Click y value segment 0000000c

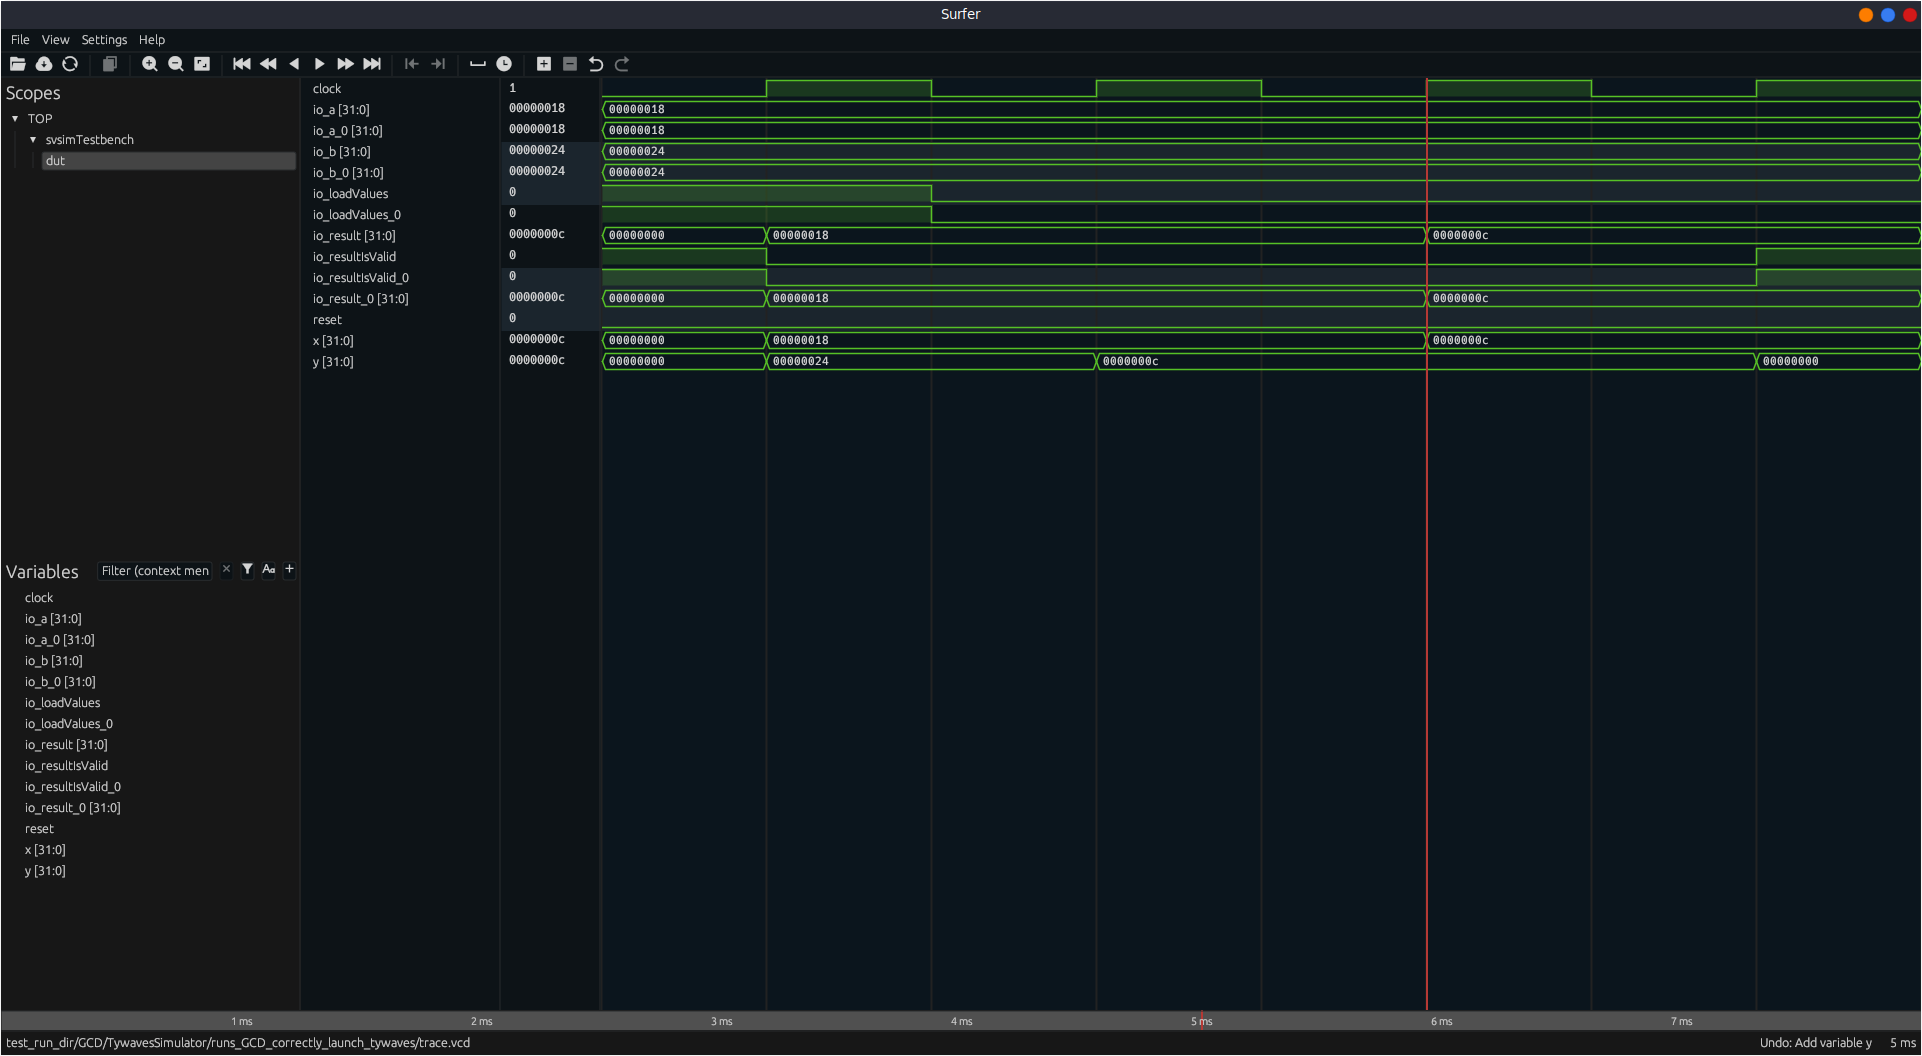(1426, 361)
